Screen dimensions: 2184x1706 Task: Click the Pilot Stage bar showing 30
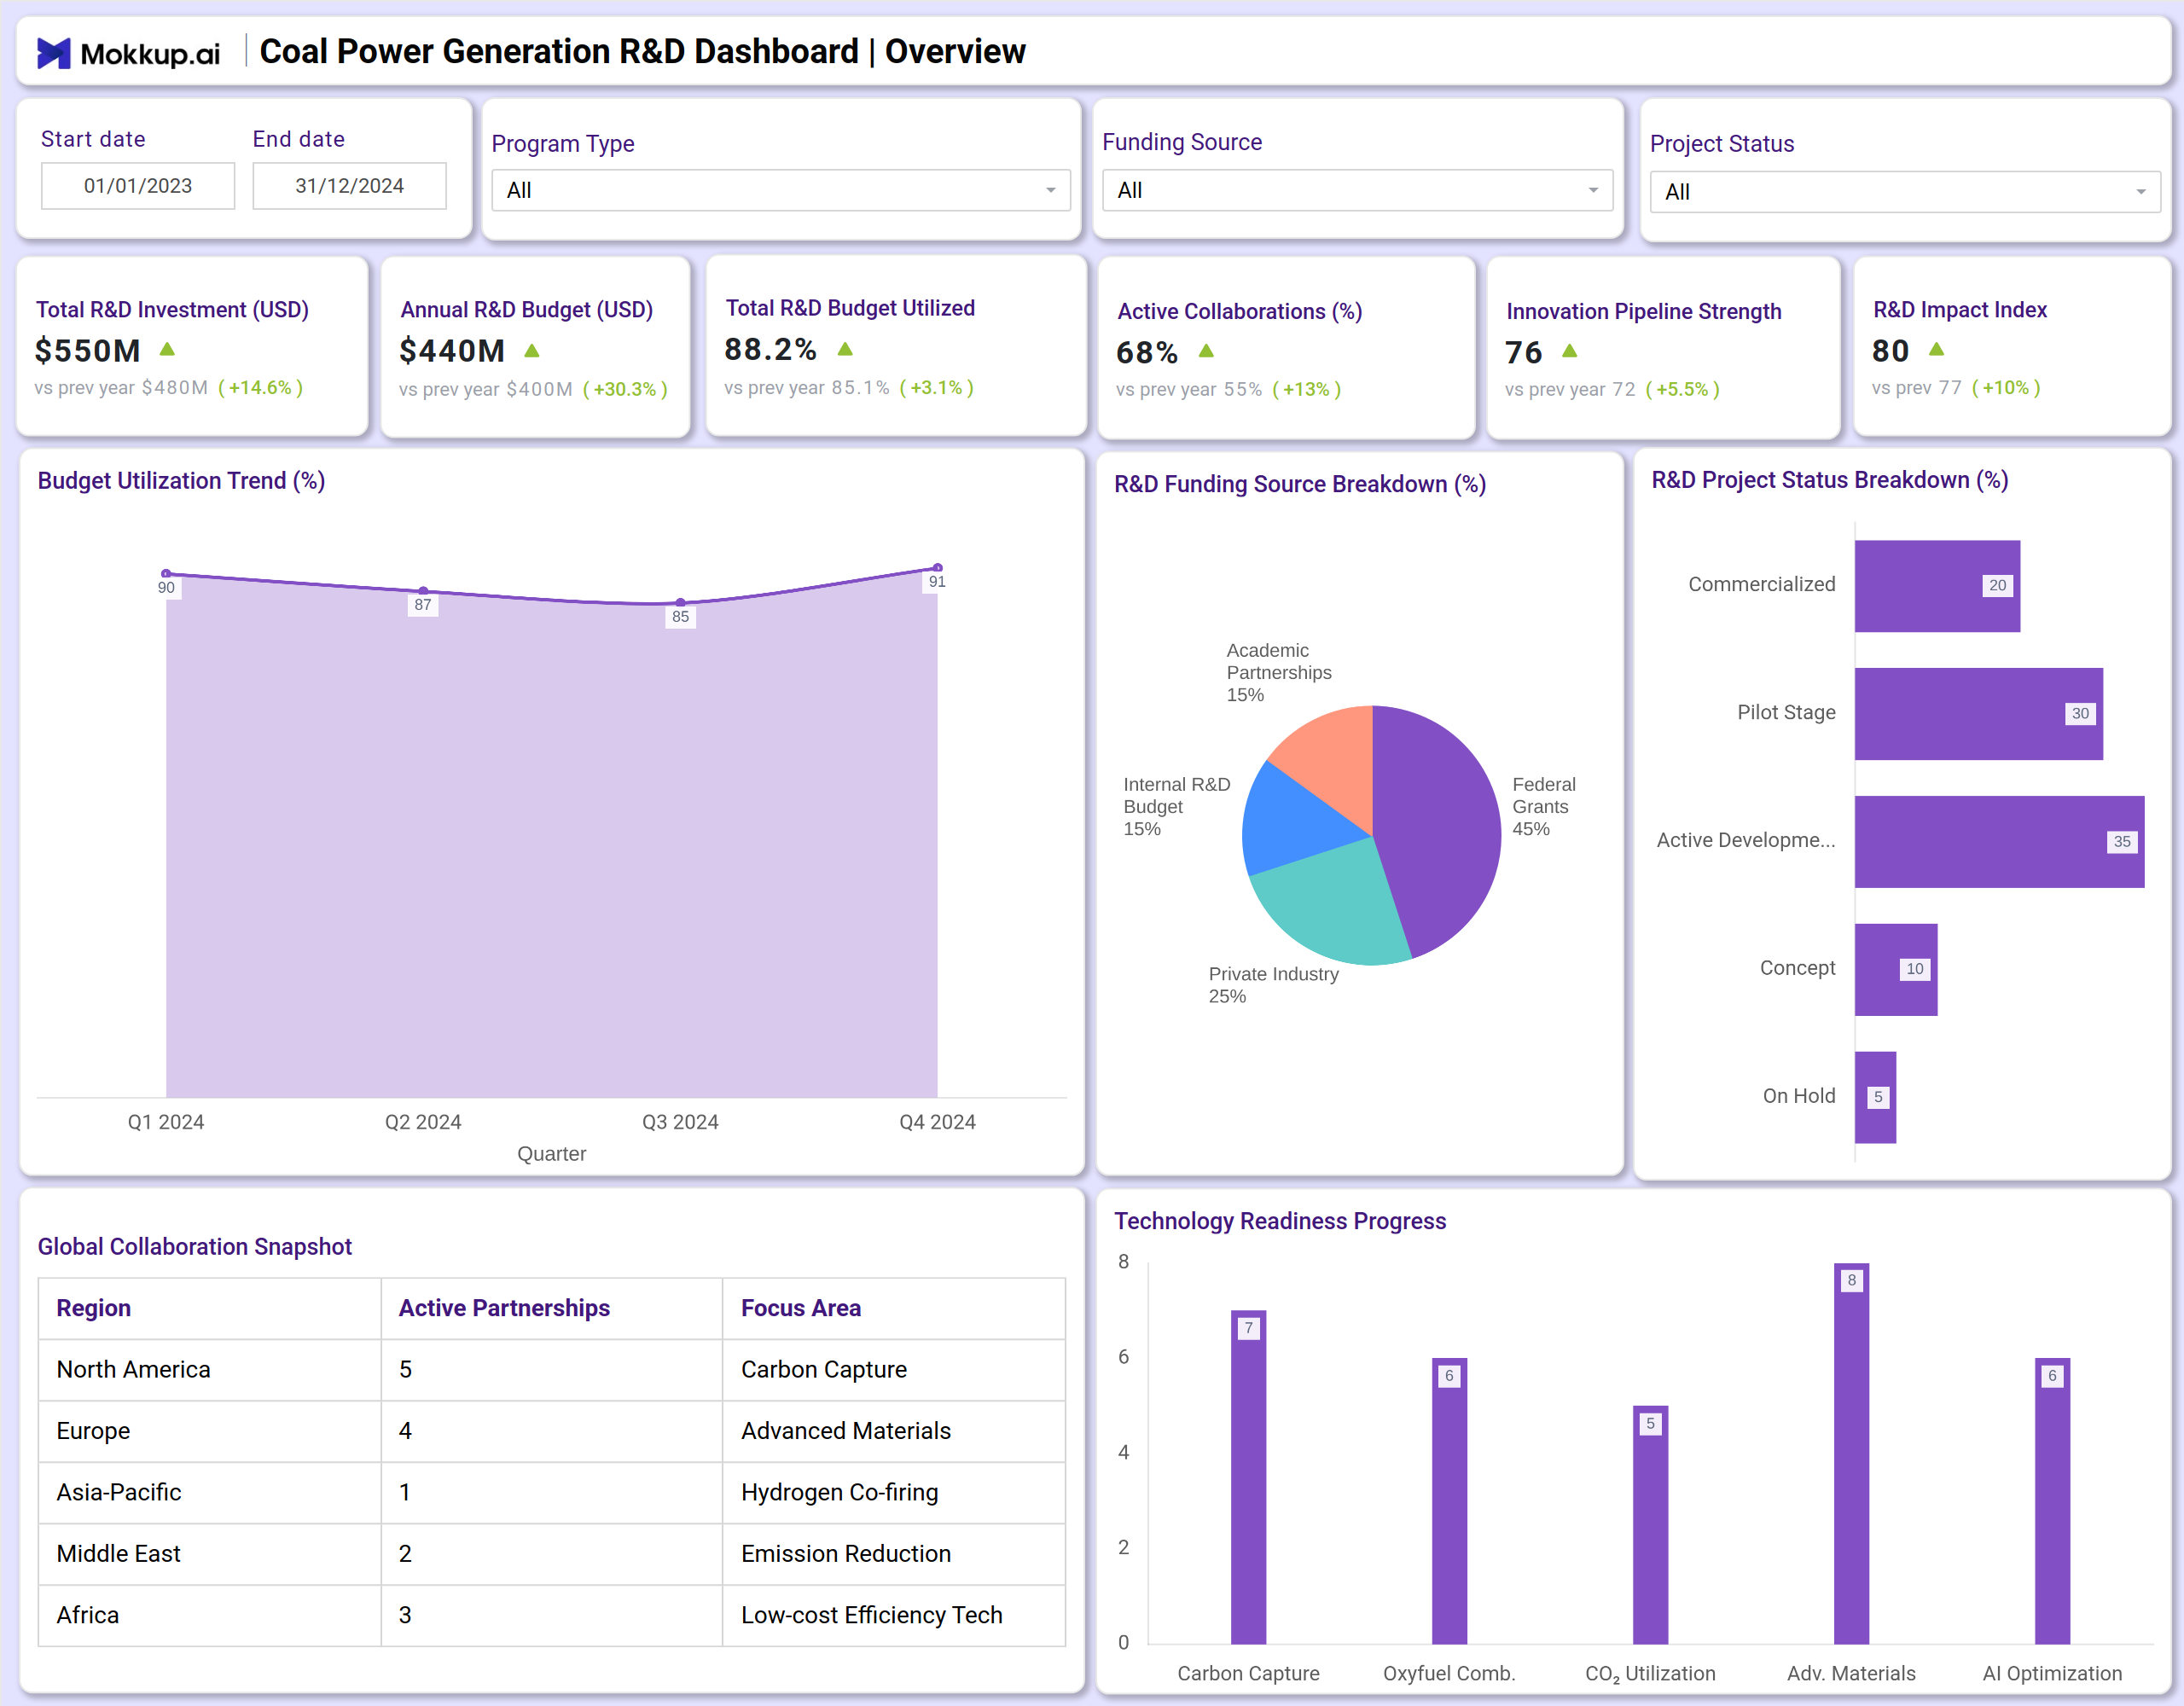[x=1978, y=714]
